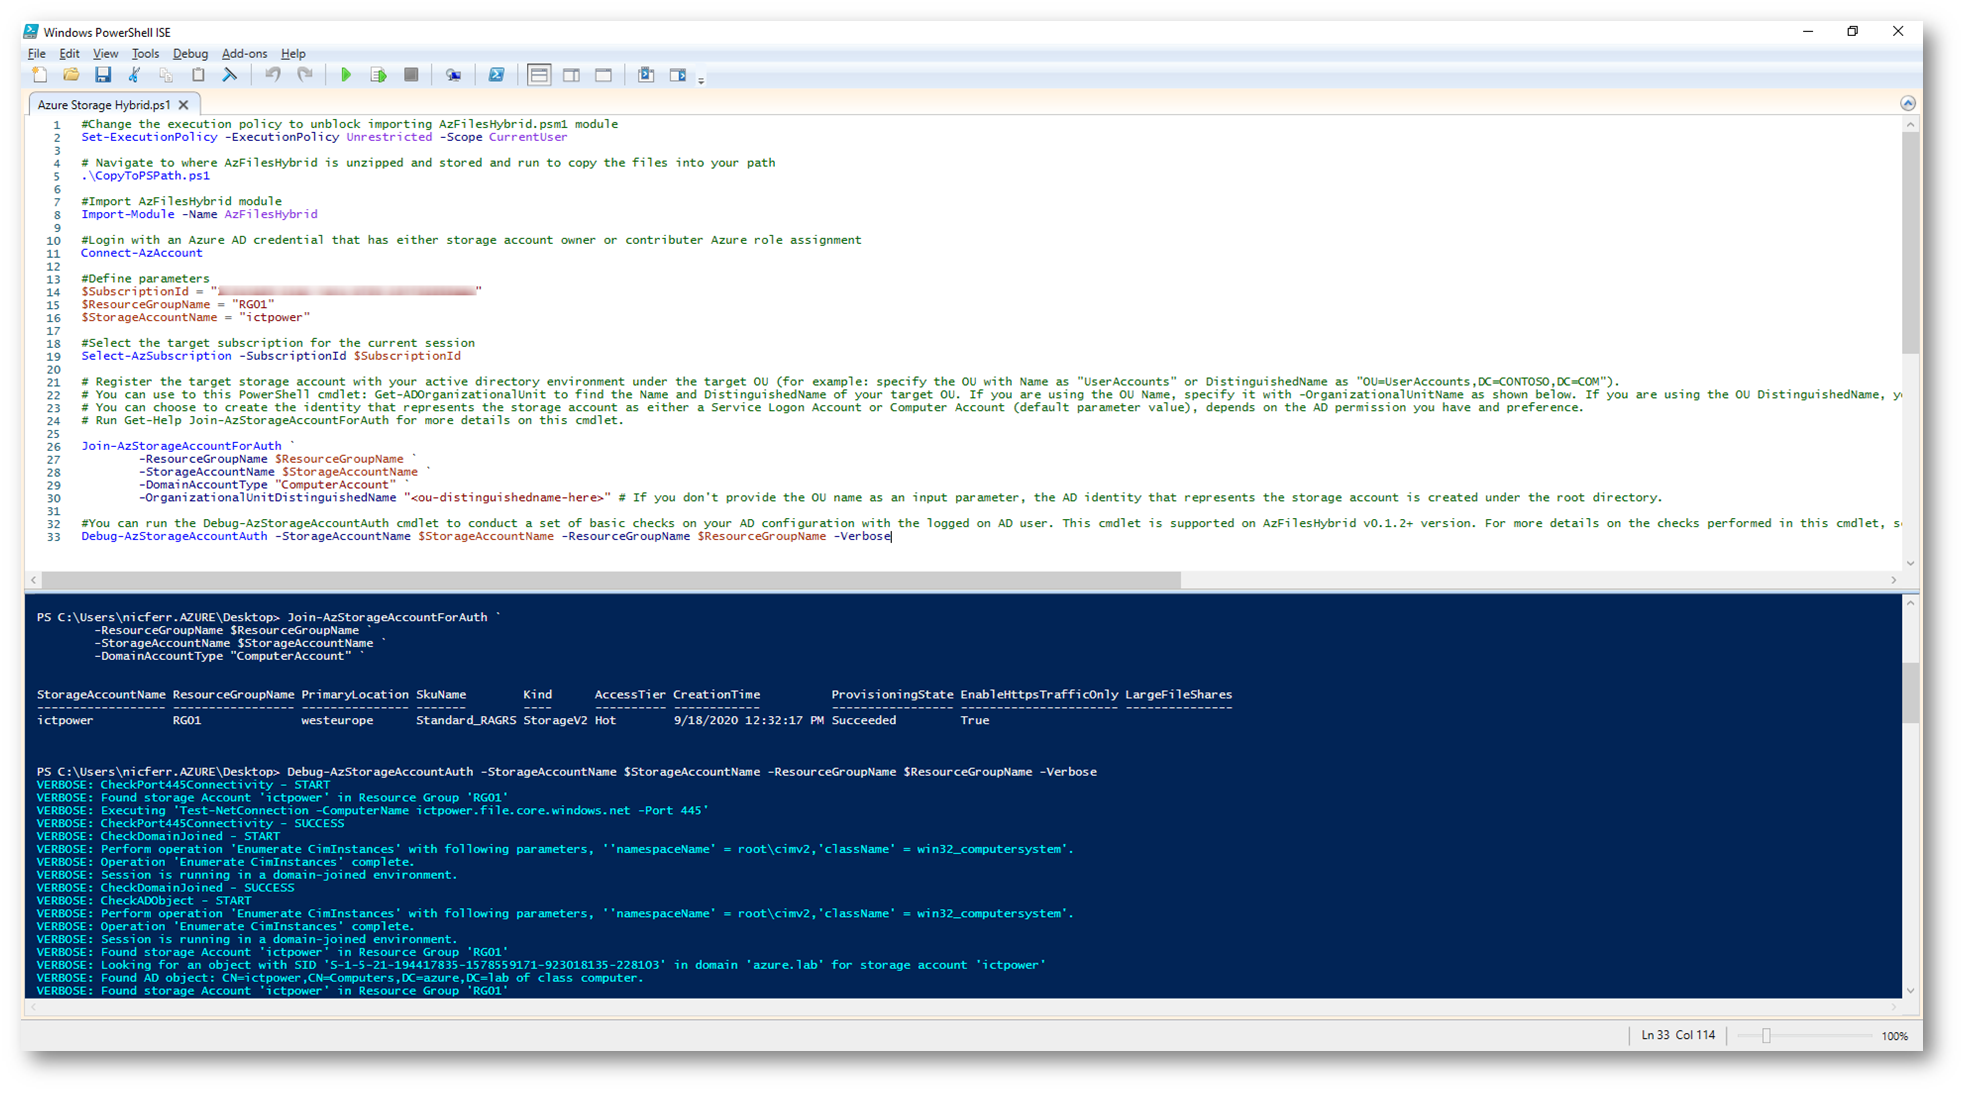Image resolution: width=1965 pixels, height=1093 pixels.
Task: Stop operation toolbar button
Action: 411,75
